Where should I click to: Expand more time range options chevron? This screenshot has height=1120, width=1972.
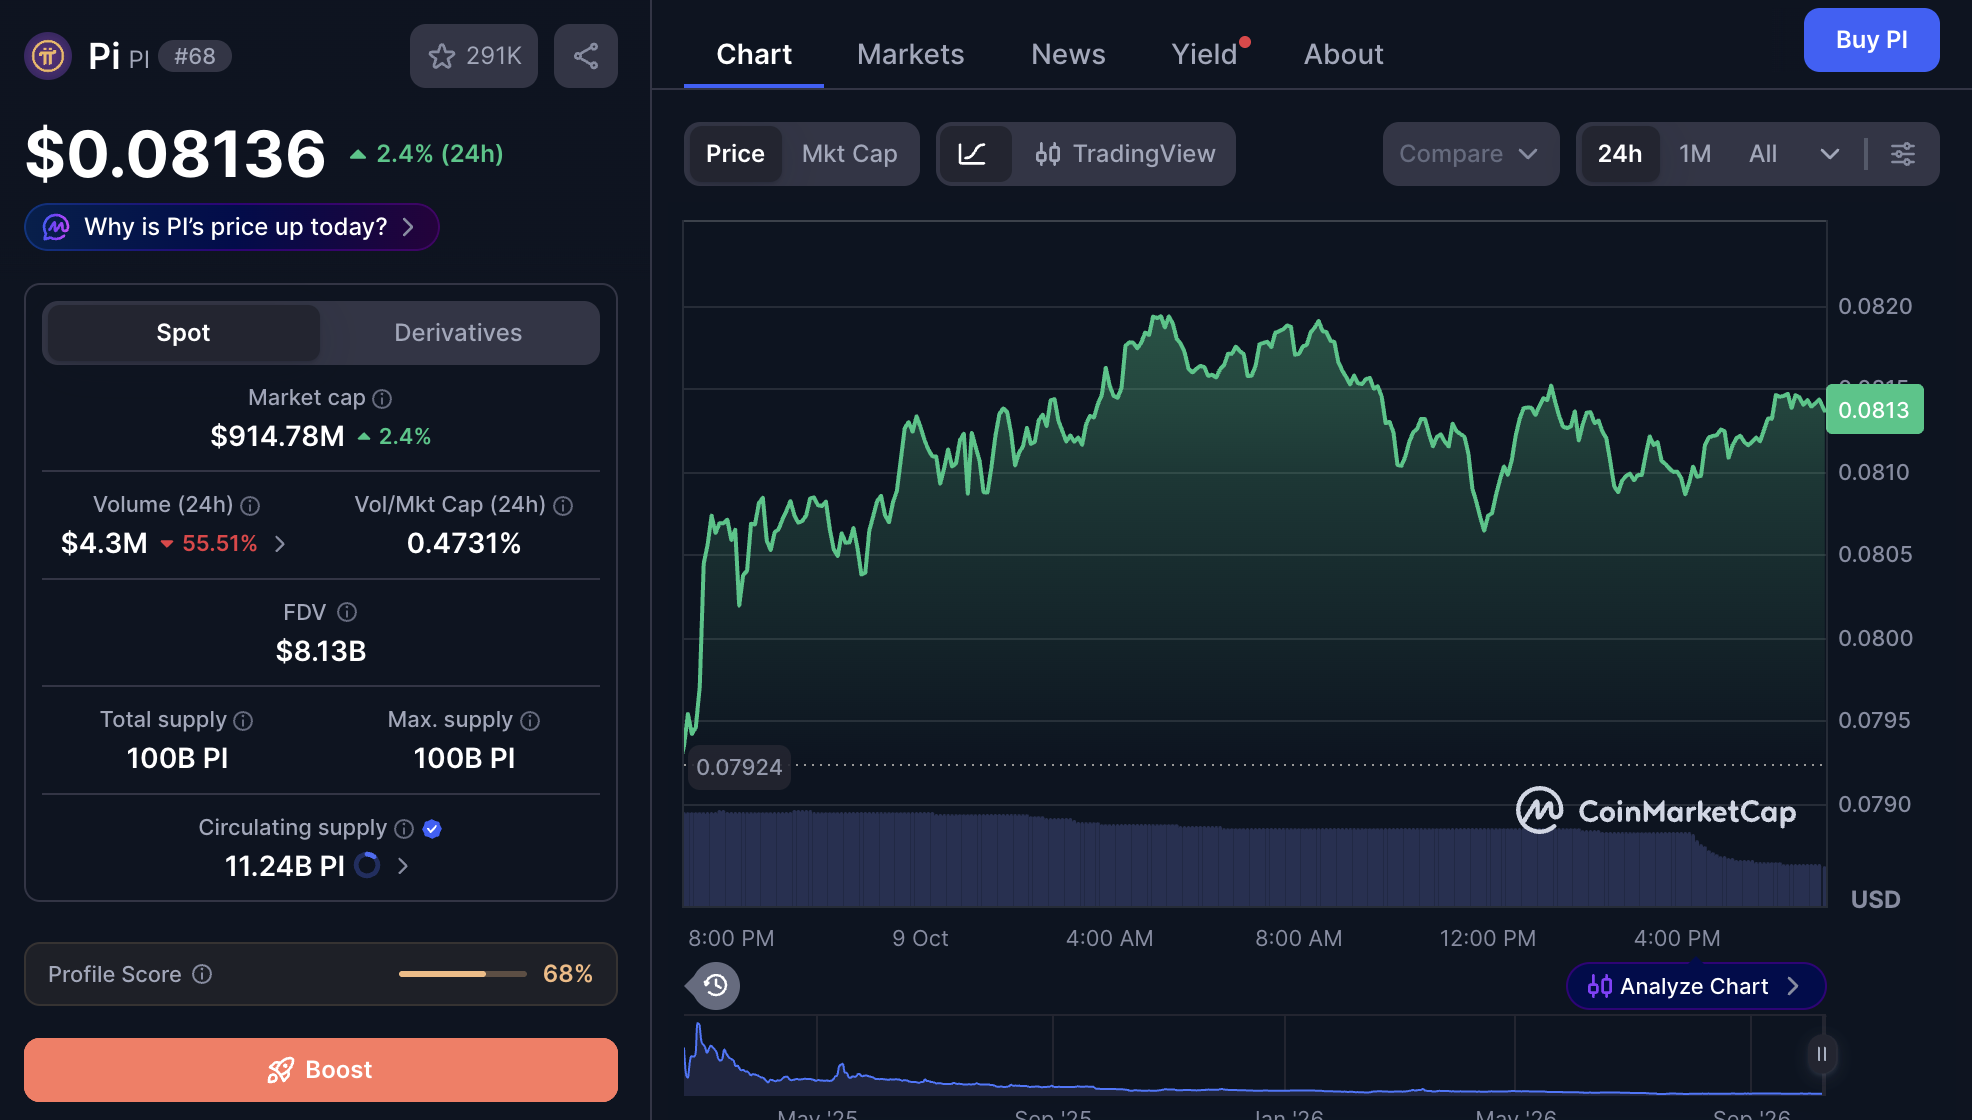point(1830,154)
